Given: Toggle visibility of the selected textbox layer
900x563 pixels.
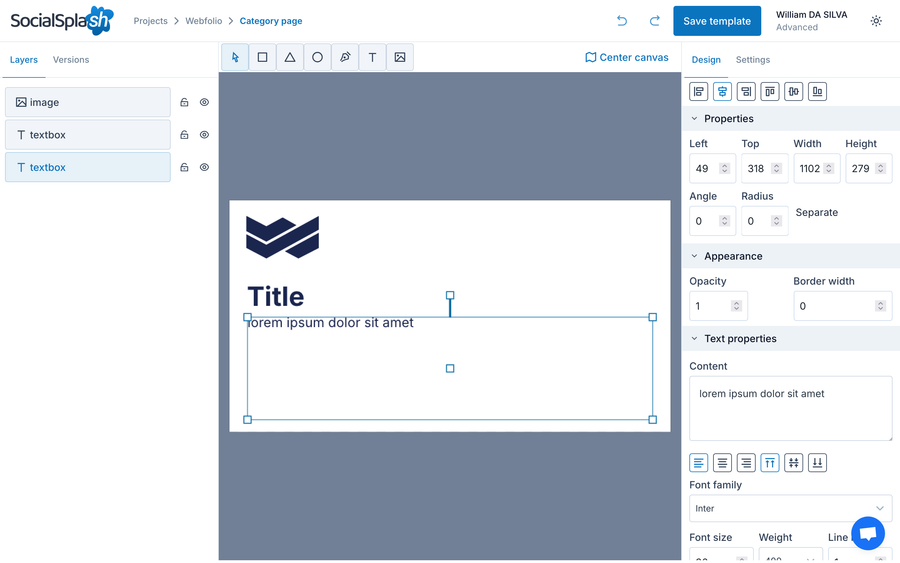Looking at the screenshot, I should 204,168.
